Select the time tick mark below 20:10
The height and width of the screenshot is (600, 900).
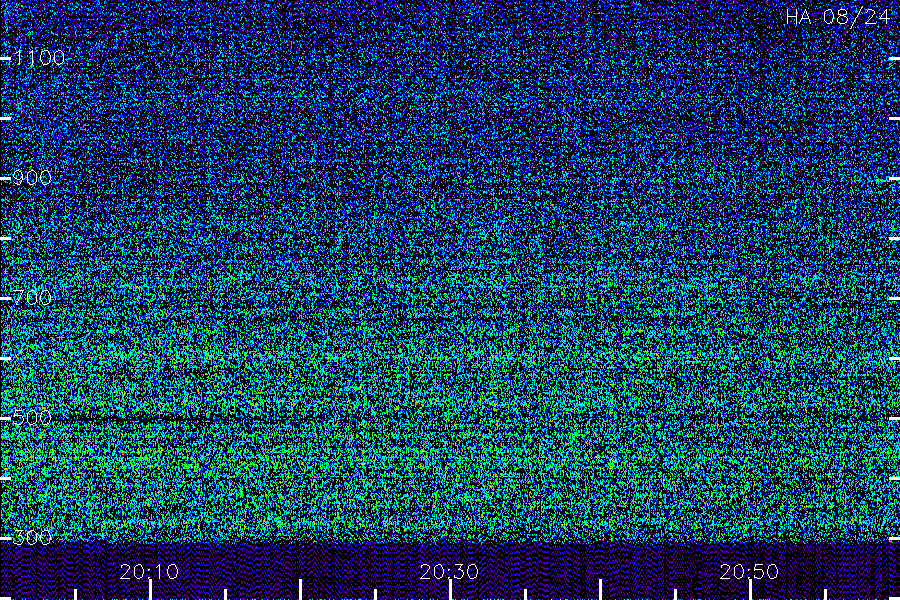pyautogui.click(x=150, y=590)
